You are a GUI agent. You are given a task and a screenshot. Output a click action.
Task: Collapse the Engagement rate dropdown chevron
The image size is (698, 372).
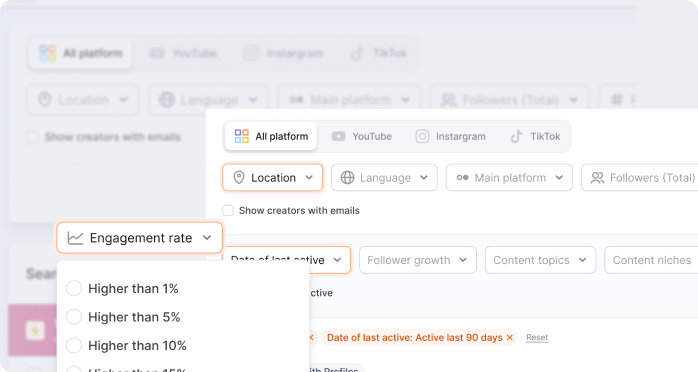(x=207, y=238)
